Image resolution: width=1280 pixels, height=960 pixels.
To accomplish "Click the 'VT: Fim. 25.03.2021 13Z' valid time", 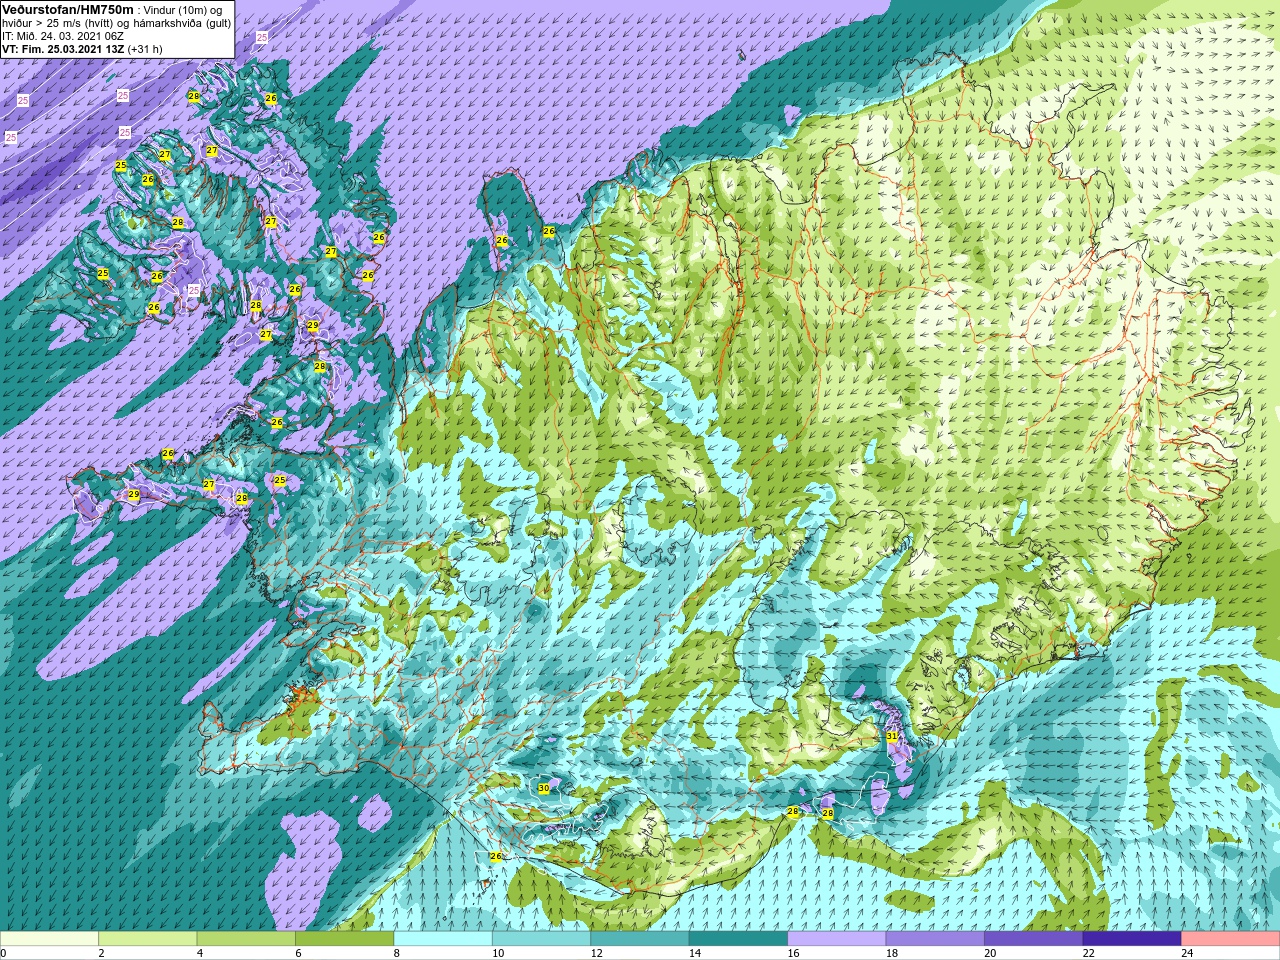I will [63, 49].
